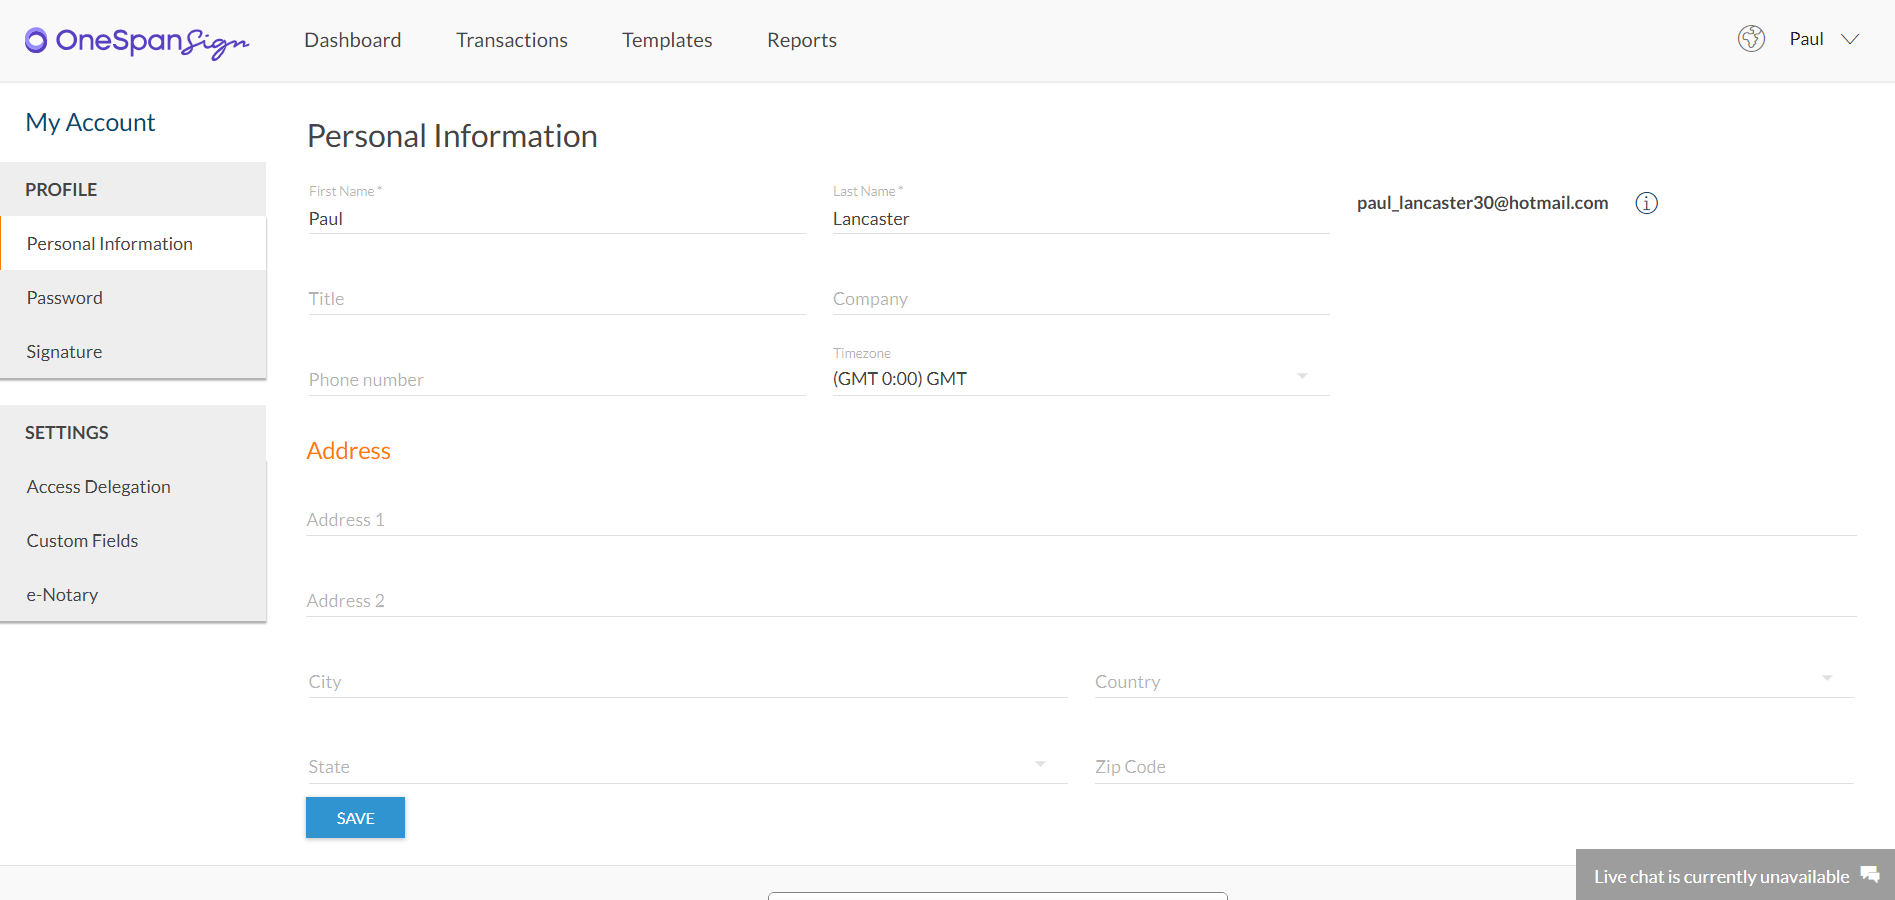Open the Timezone dropdown
1895x900 pixels.
pos(1081,378)
